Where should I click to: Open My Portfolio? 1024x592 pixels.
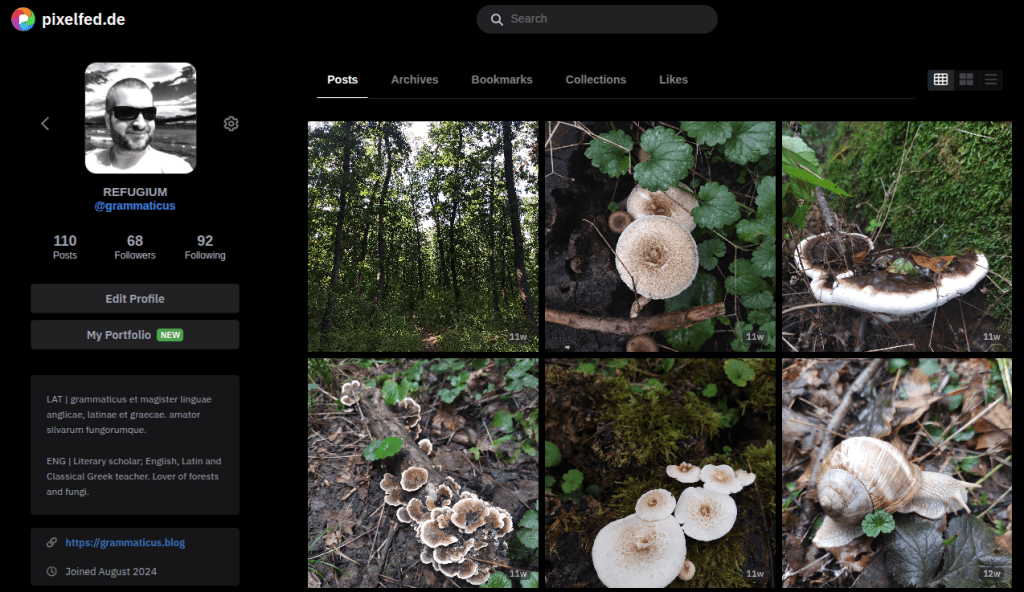tap(134, 335)
